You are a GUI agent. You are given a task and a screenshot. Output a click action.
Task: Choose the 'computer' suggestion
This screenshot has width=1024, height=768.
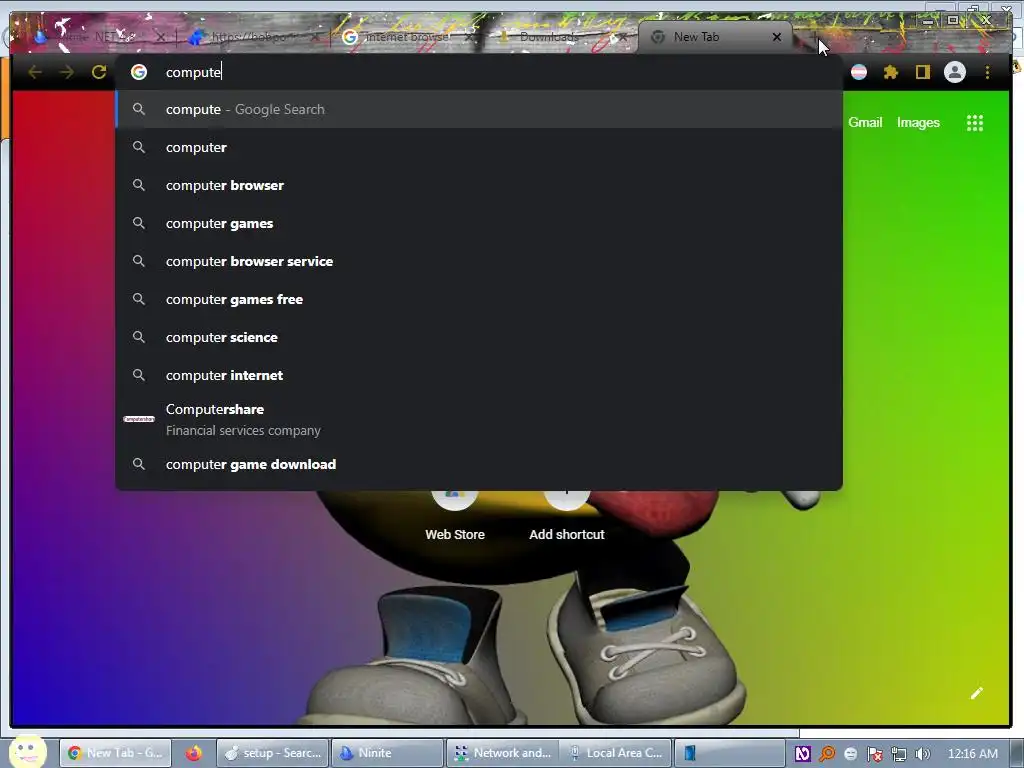tap(479, 147)
